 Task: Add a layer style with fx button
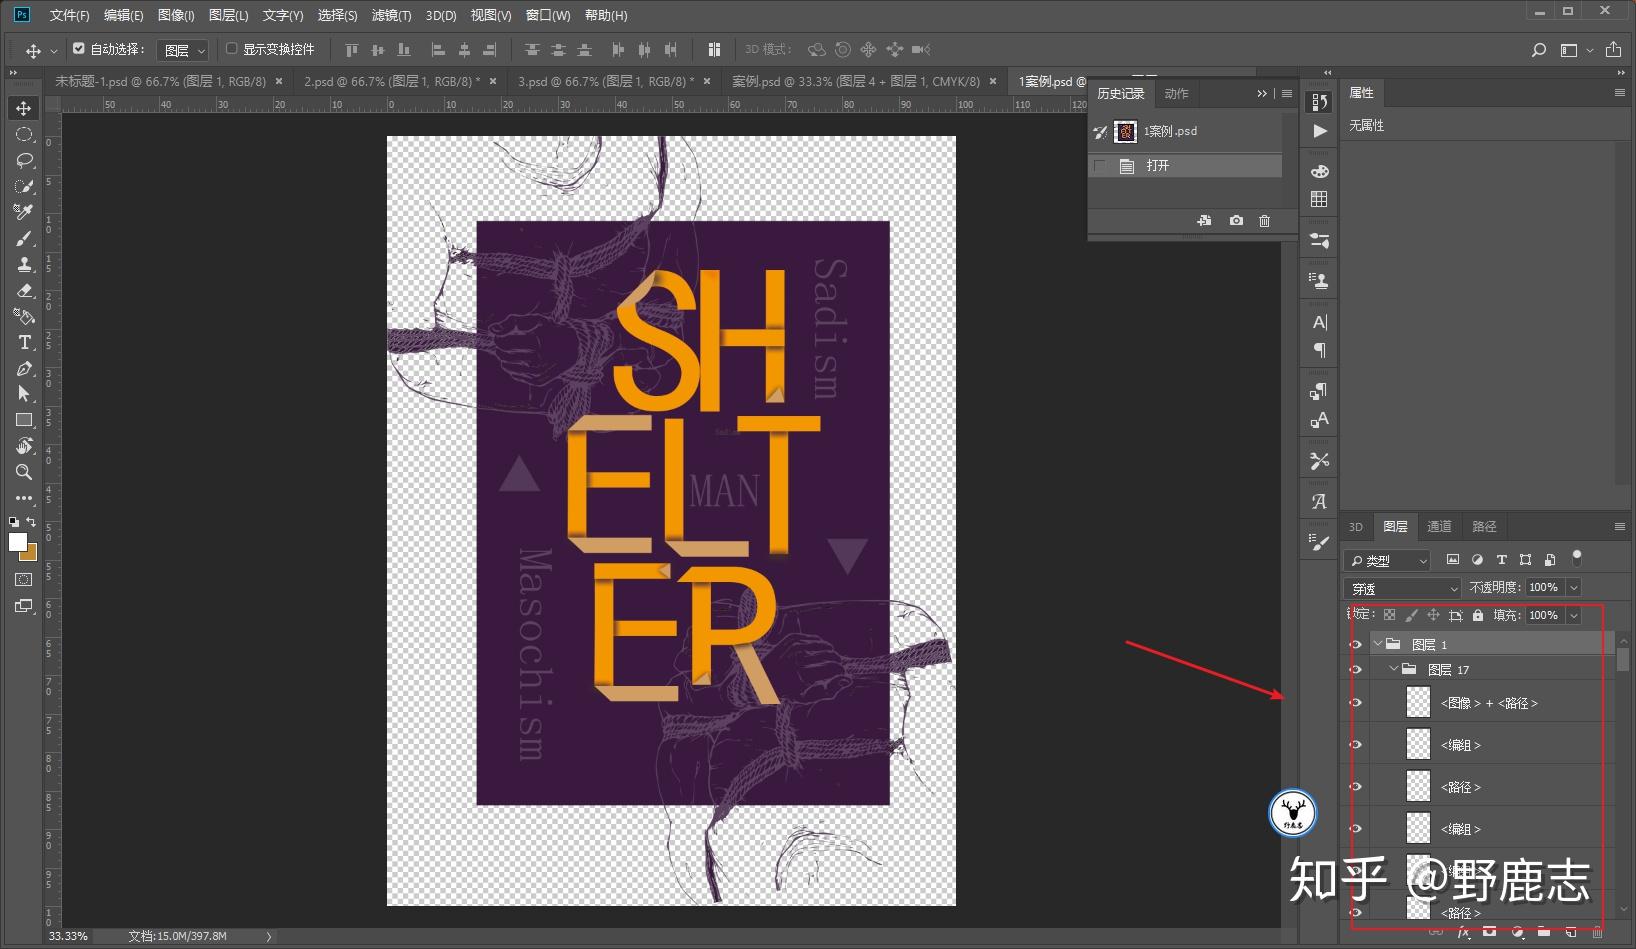click(1463, 932)
